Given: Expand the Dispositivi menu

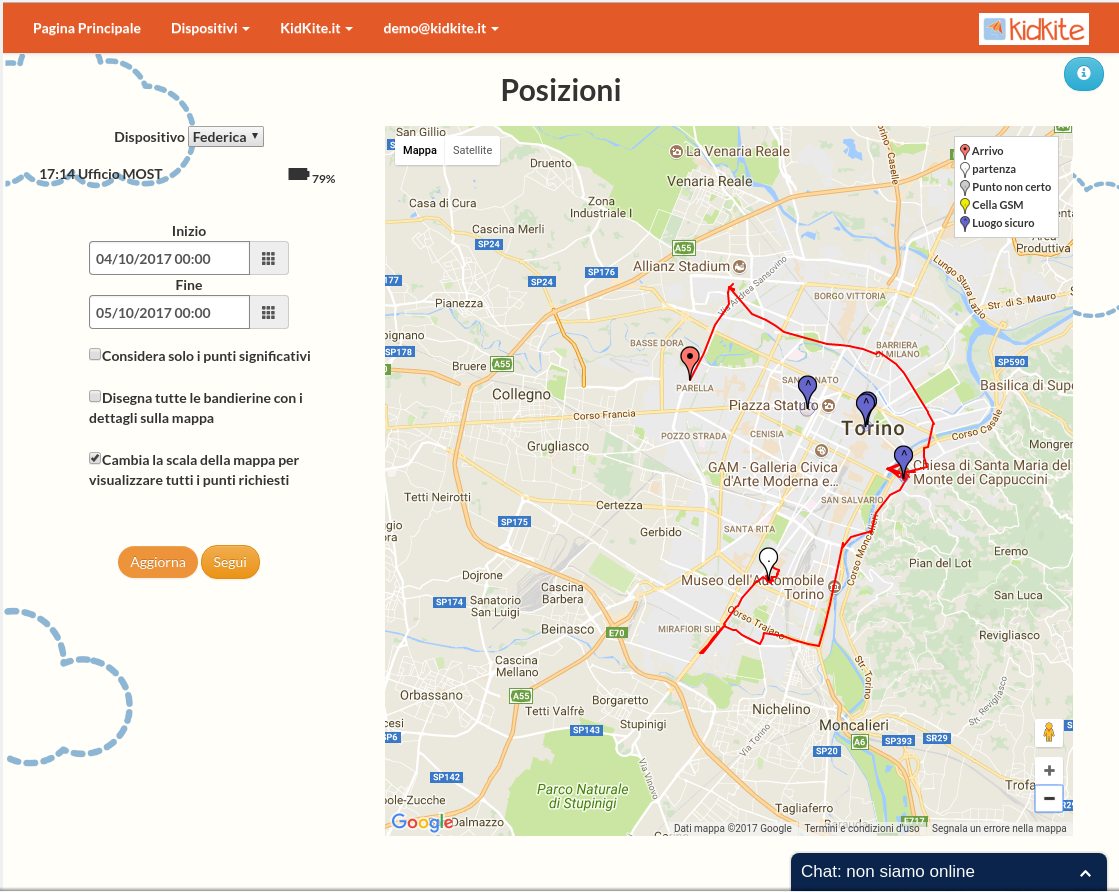Looking at the screenshot, I should pos(210,29).
